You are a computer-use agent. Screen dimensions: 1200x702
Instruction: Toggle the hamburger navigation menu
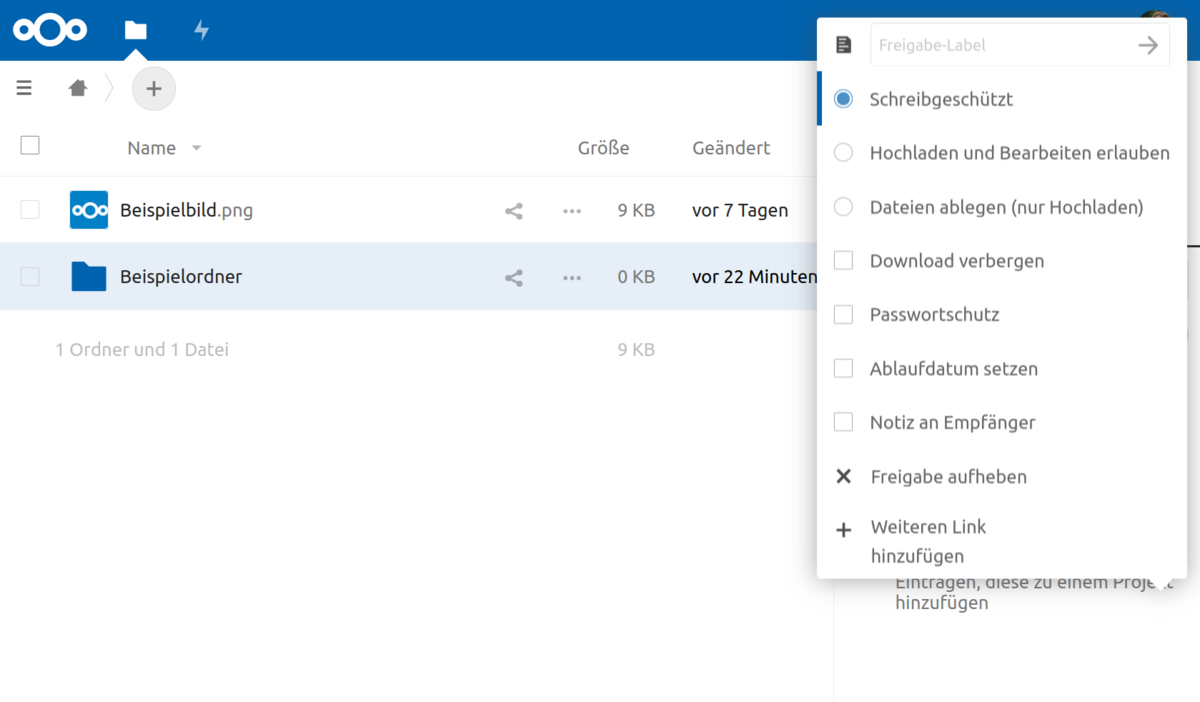[24, 88]
